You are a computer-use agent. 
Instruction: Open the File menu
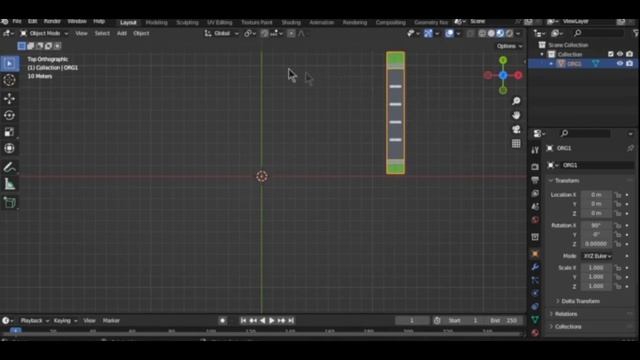point(17,21)
